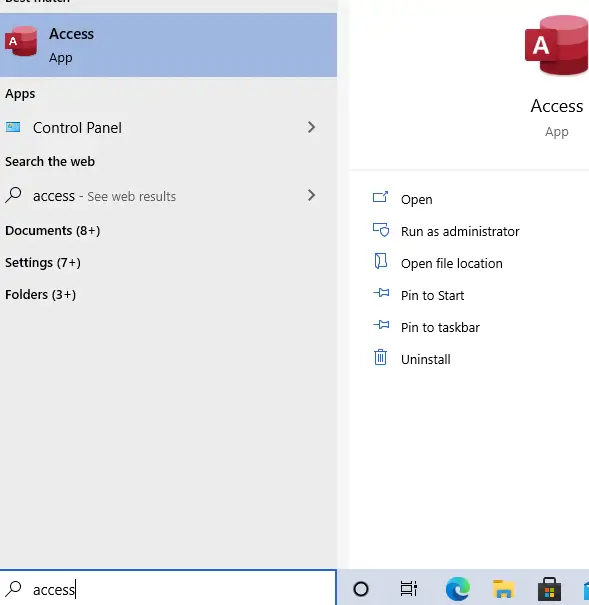The height and width of the screenshot is (605, 589).
Task: Click the Open file location icon
Action: (380, 261)
